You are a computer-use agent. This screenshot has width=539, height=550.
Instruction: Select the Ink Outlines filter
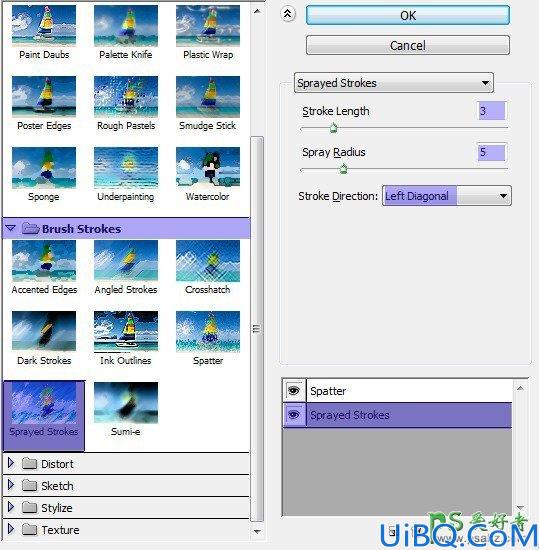point(126,331)
